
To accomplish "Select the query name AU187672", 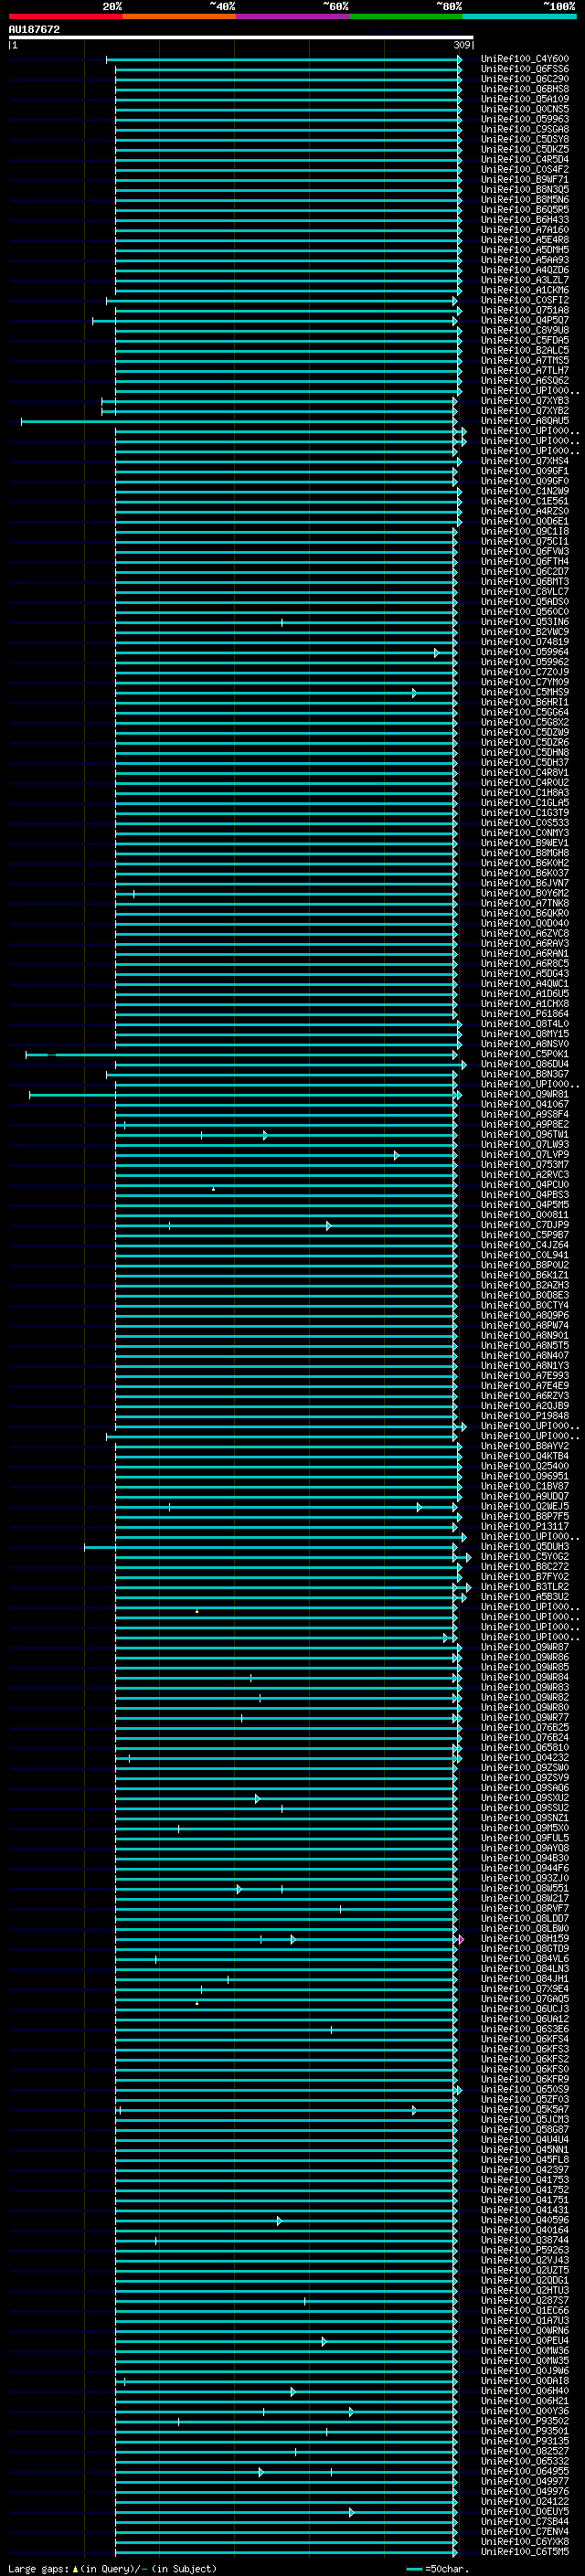I will (34, 29).
